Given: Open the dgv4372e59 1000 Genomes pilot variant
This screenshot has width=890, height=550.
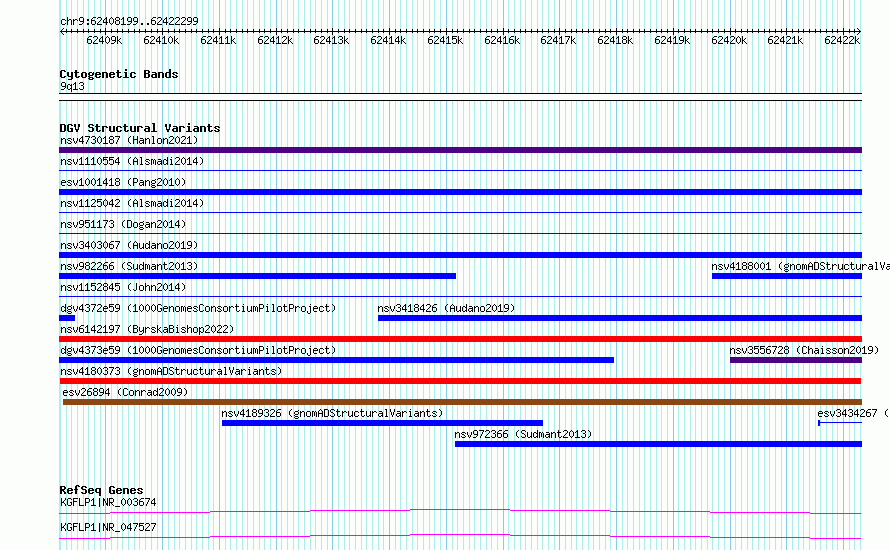Looking at the screenshot, I should [198, 308].
